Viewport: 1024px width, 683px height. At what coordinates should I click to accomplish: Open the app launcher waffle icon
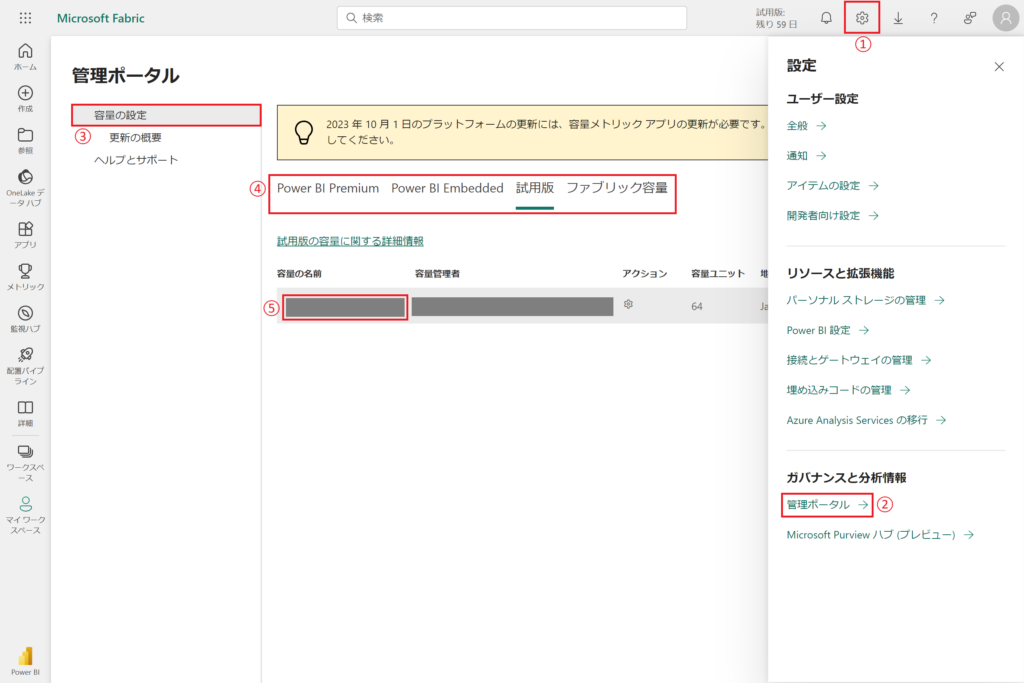pos(25,18)
